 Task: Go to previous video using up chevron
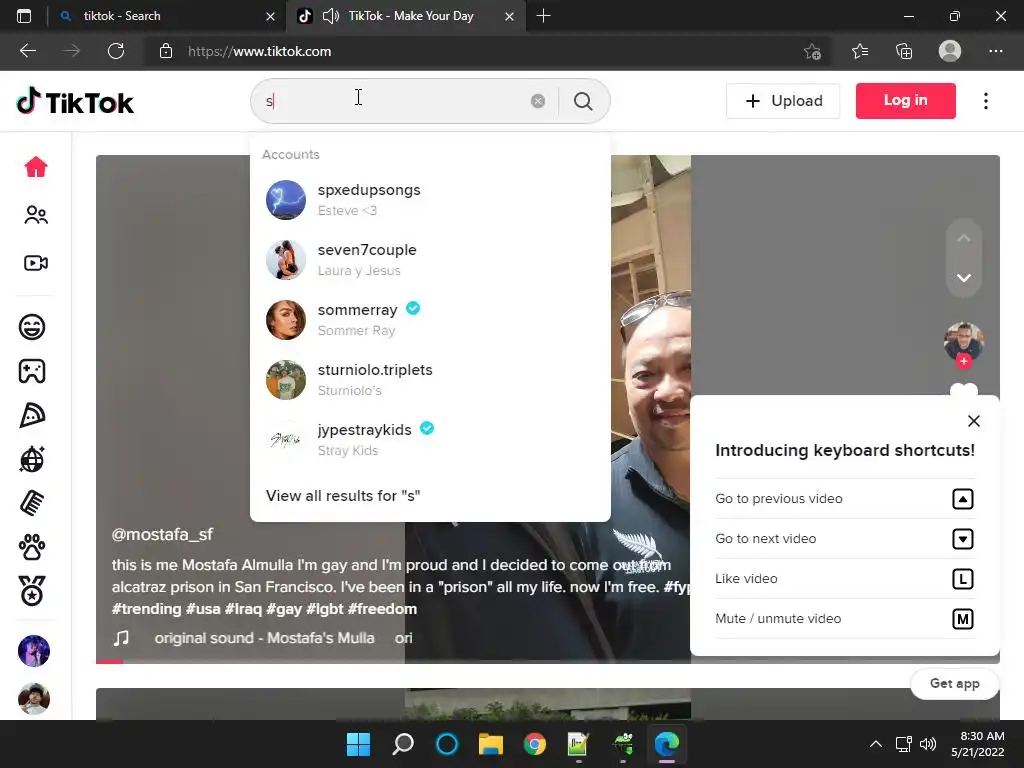tap(963, 238)
